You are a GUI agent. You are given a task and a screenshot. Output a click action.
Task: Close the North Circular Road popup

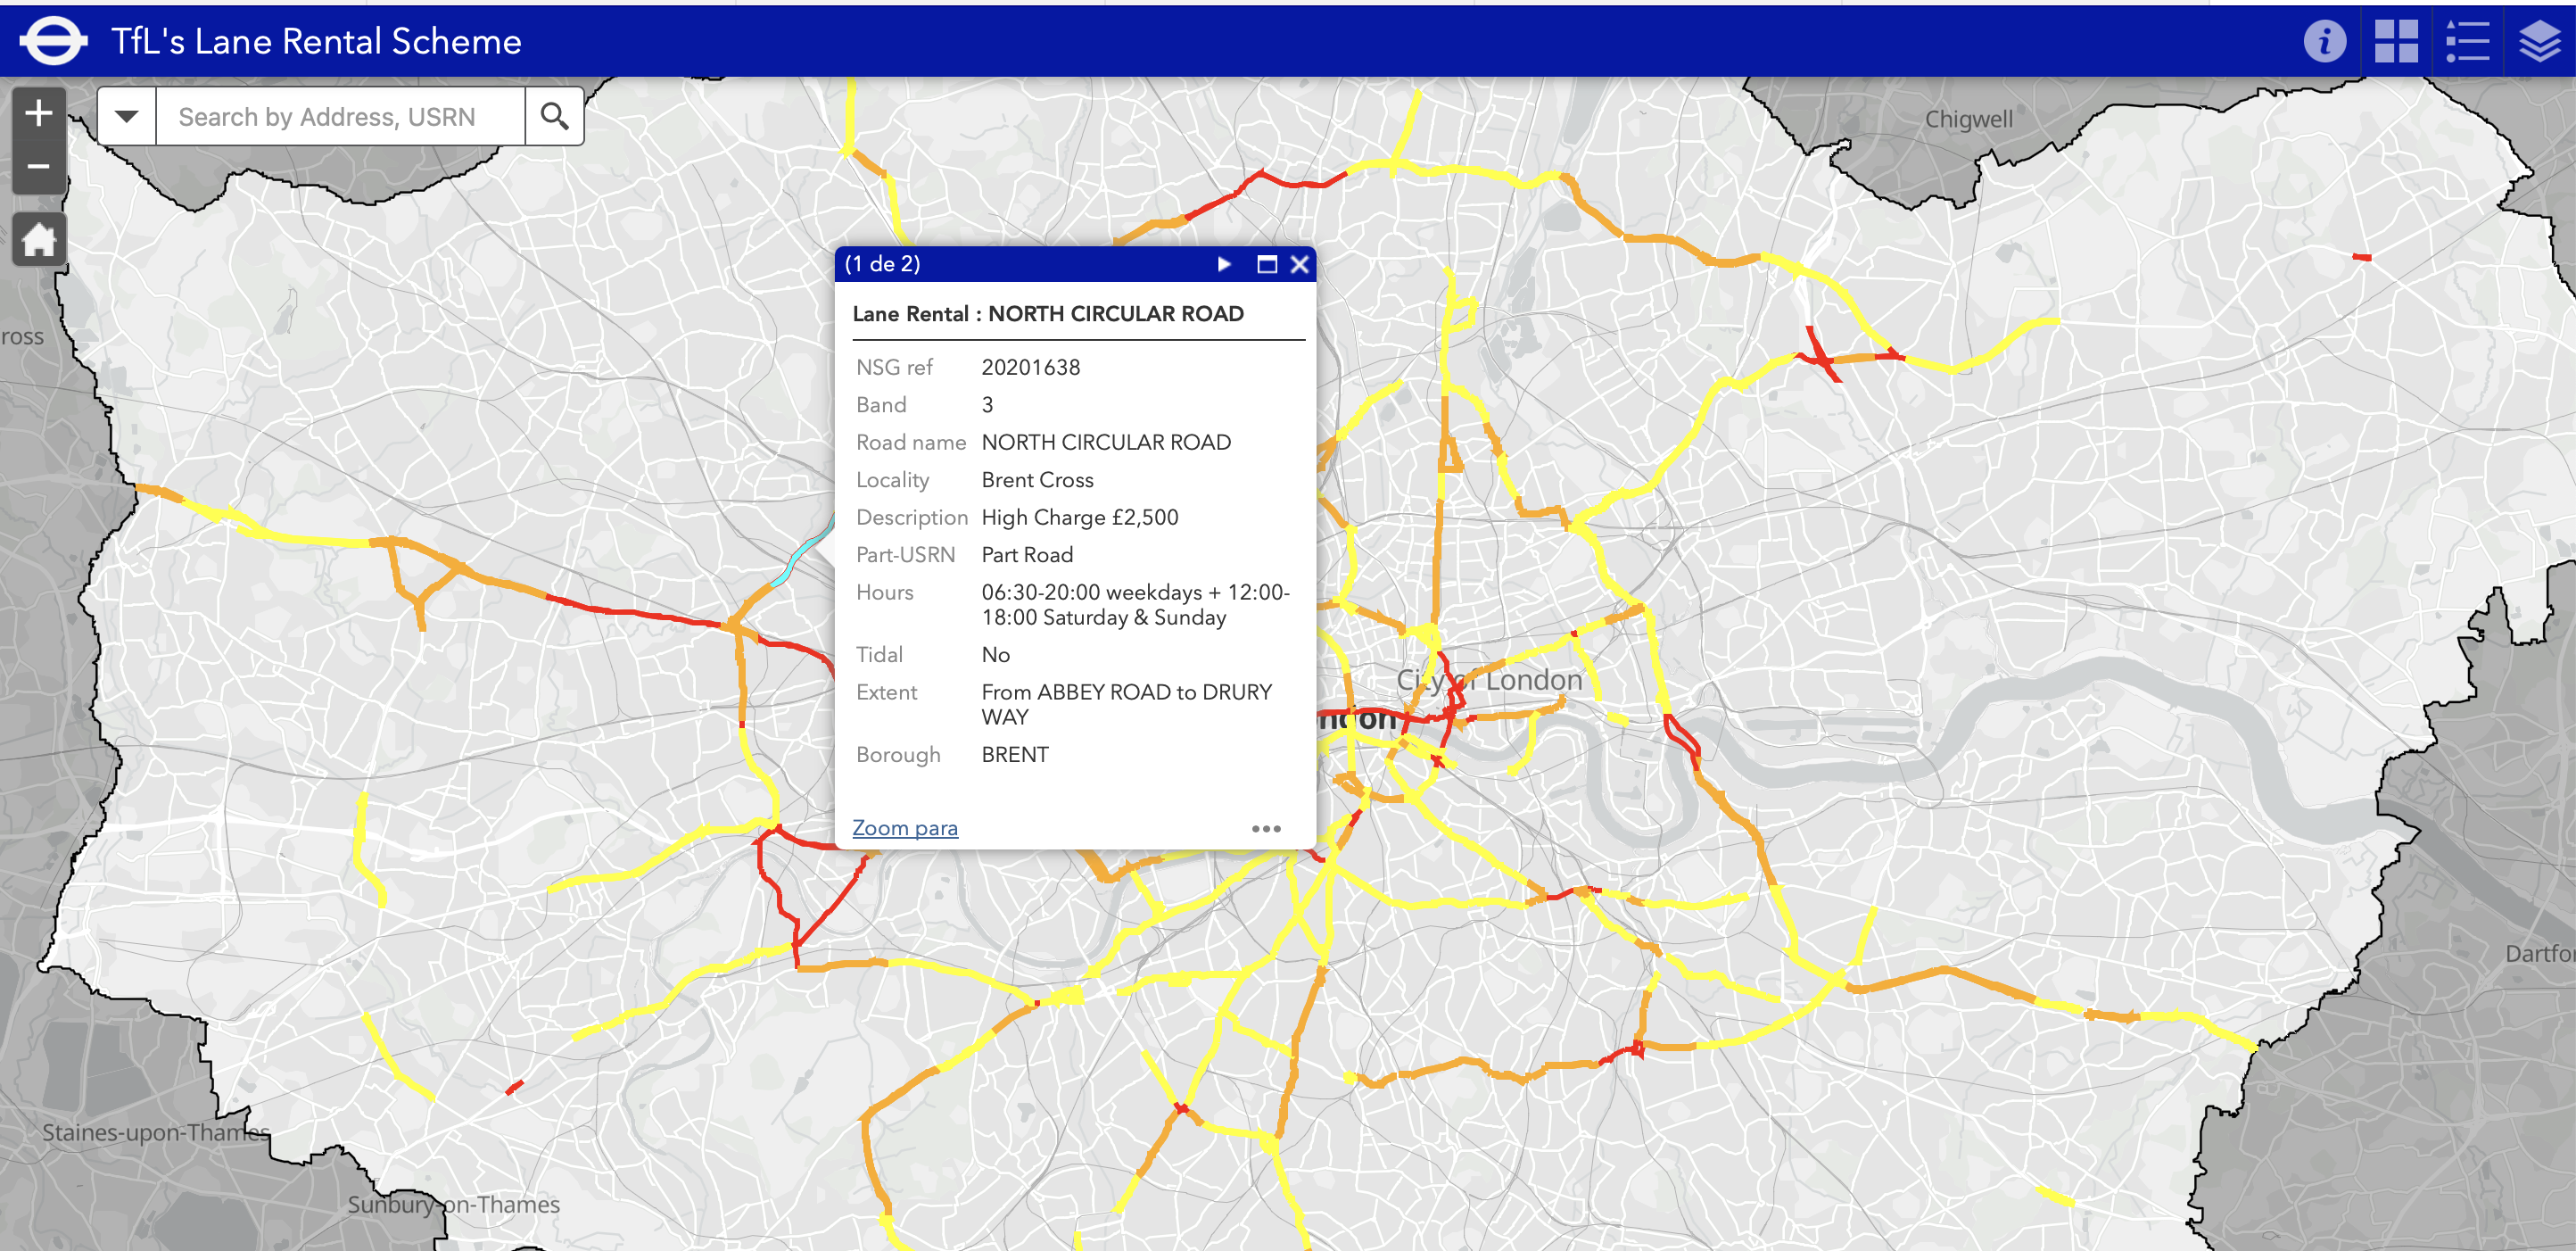click(x=1299, y=264)
